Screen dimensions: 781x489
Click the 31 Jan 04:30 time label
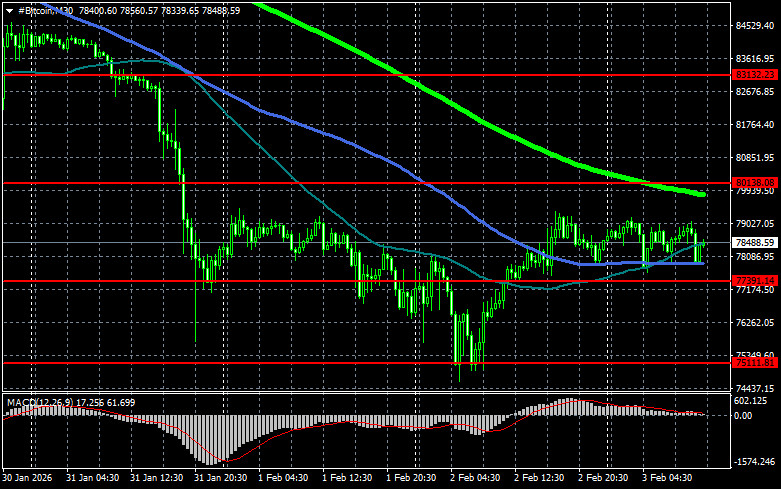coord(93,478)
